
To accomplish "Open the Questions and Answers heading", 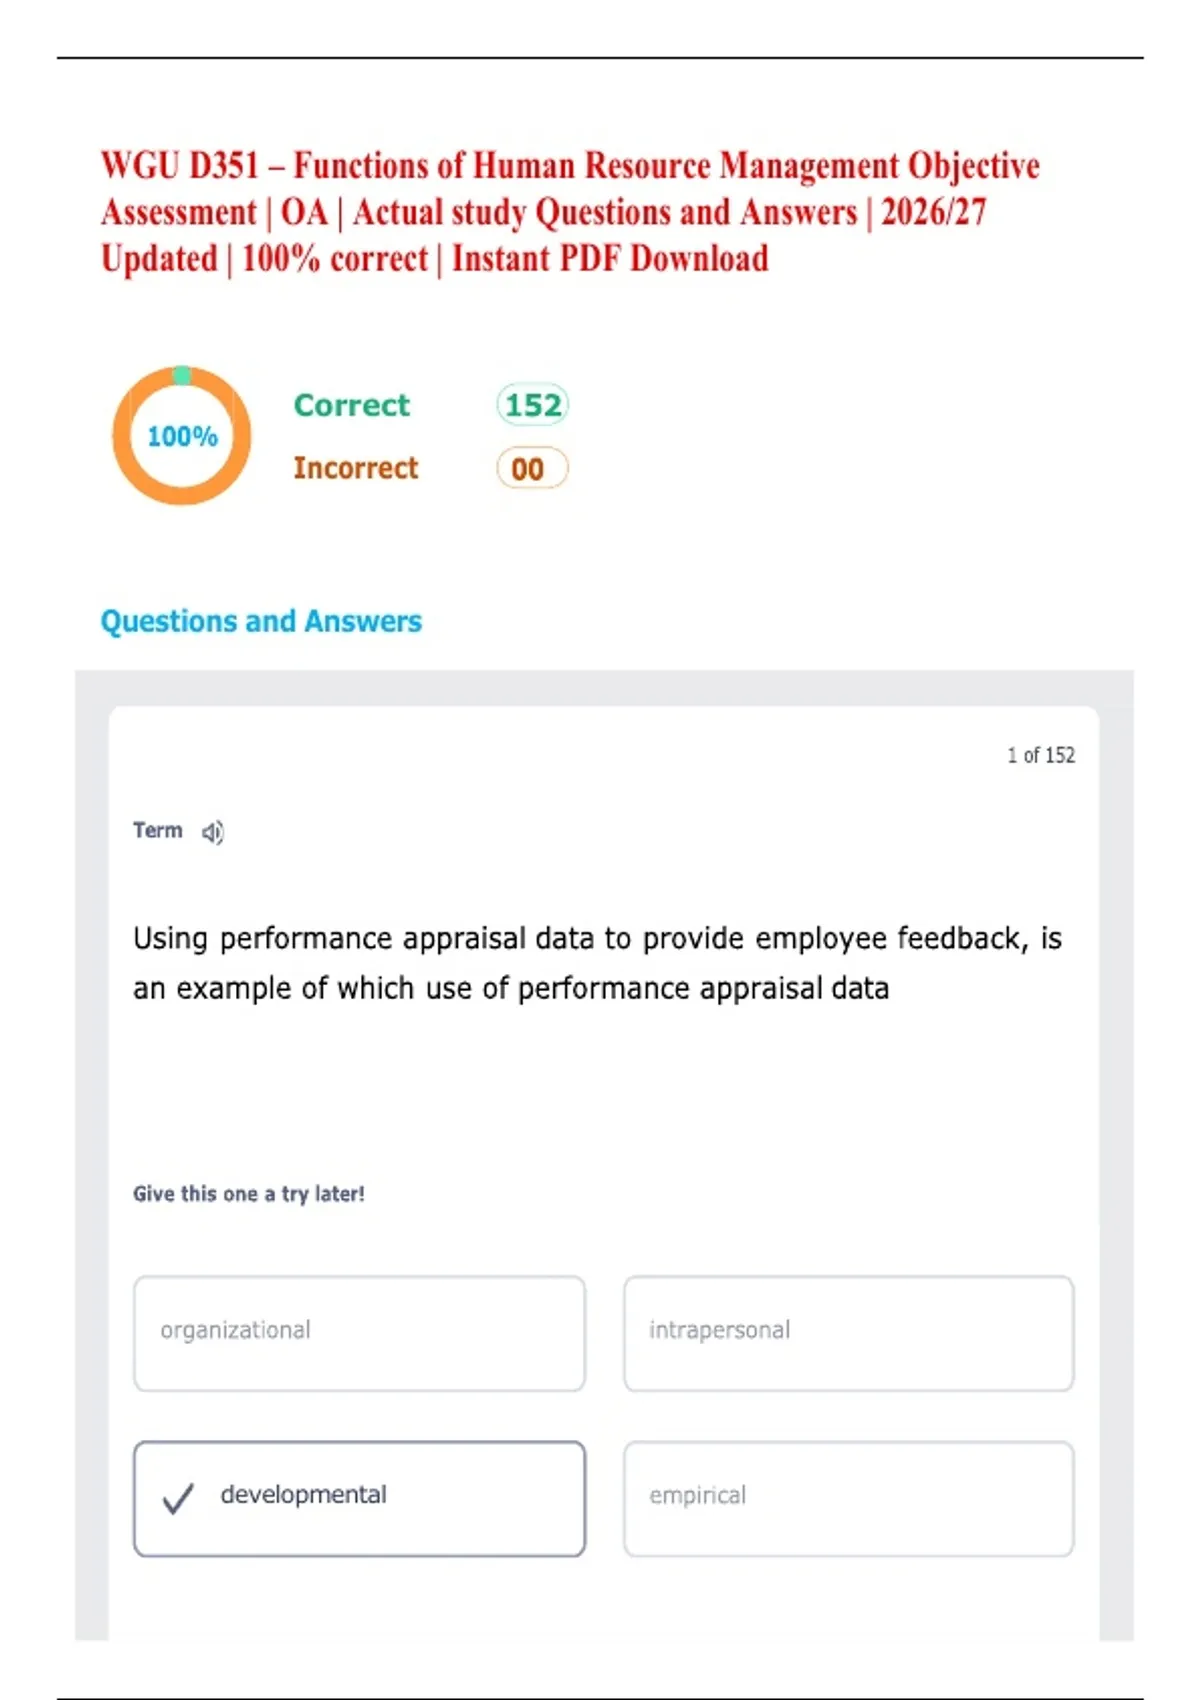I will (x=261, y=621).
